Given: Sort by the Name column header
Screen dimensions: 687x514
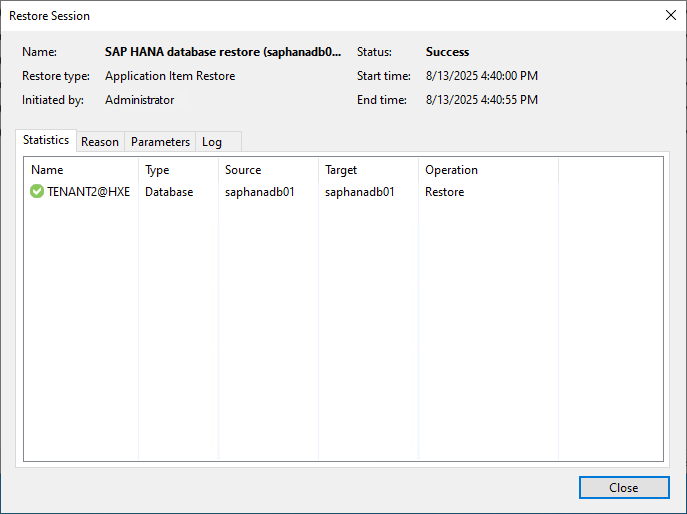Looking at the screenshot, I should (81, 170).
